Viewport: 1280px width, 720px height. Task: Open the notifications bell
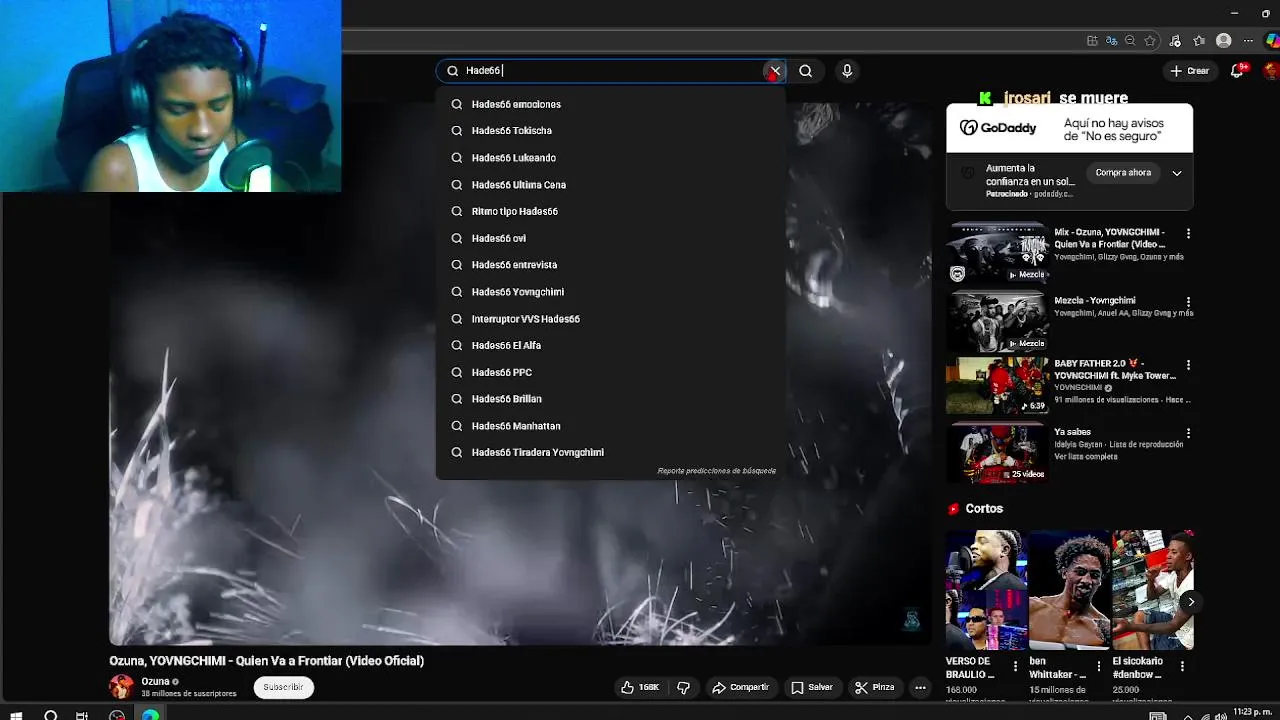(1239, 71)
